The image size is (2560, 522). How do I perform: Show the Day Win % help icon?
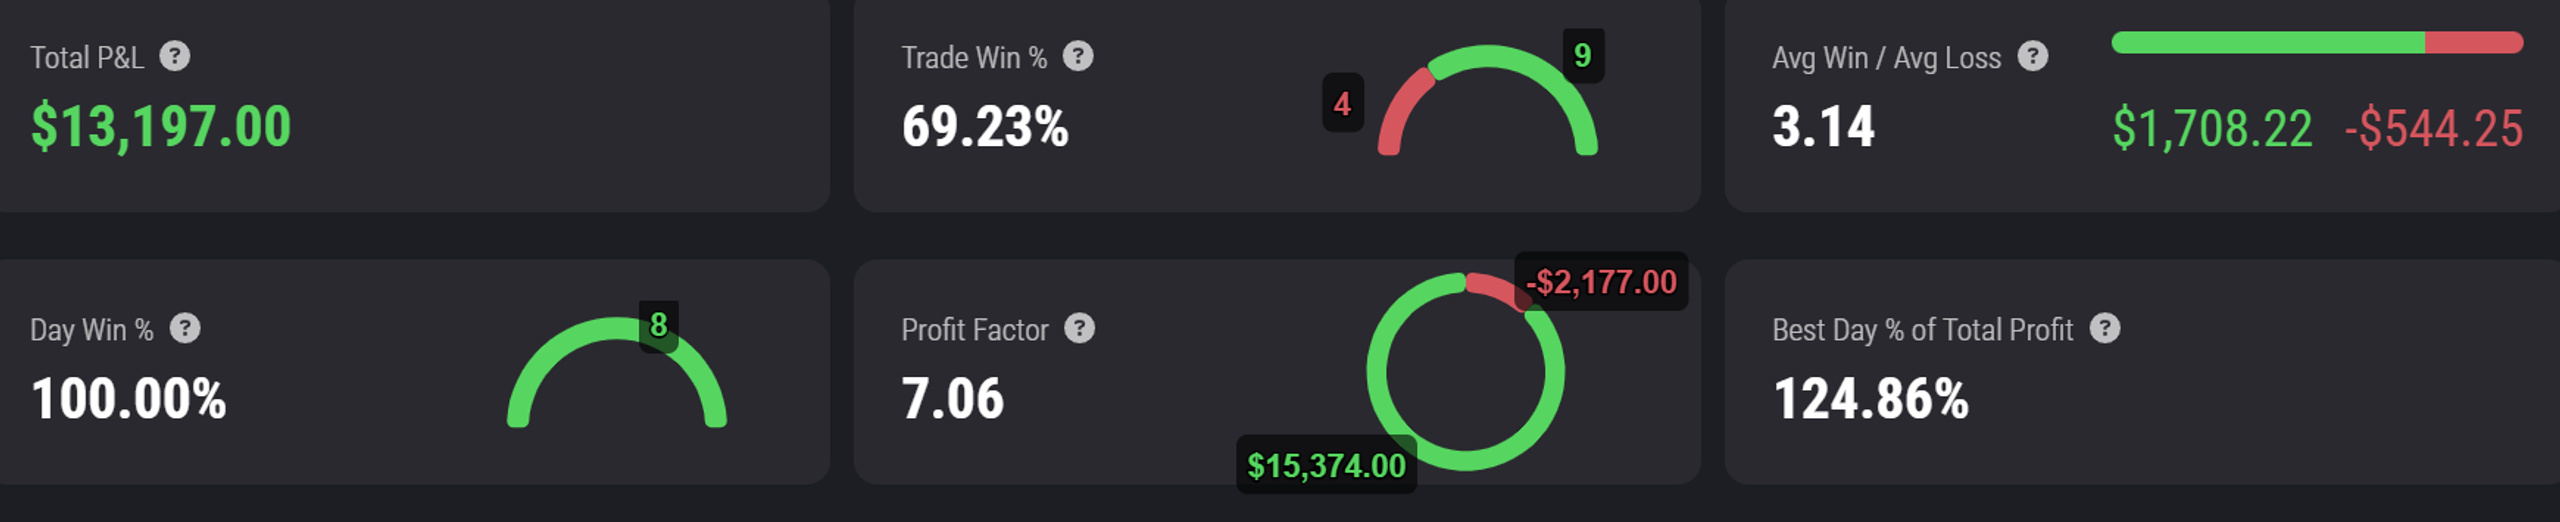click(x=185, y=328)
